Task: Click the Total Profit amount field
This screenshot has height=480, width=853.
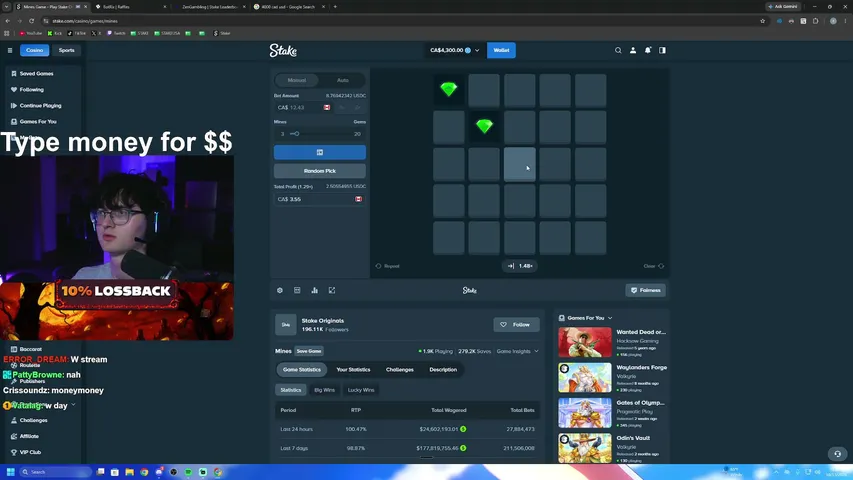Action: (320, 199)
